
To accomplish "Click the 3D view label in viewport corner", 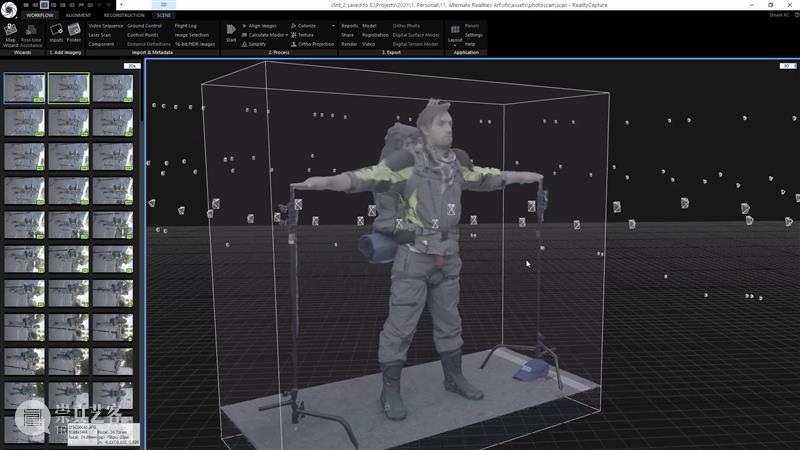I will pyautogui.click(x=787, y=66).
